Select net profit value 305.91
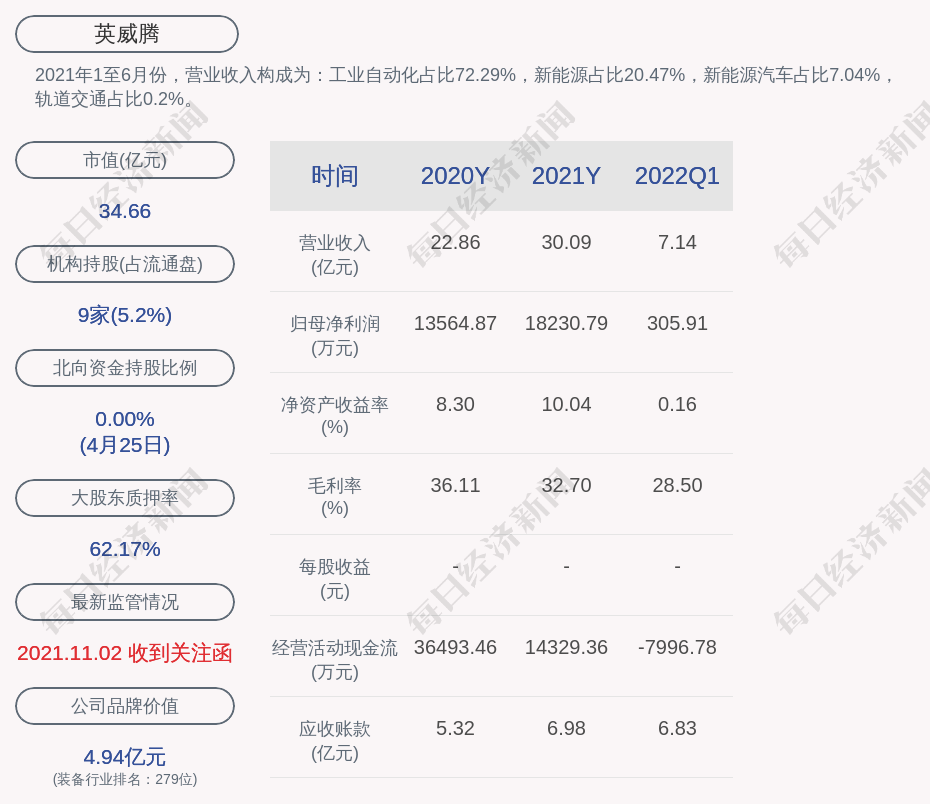 point(677,323)
